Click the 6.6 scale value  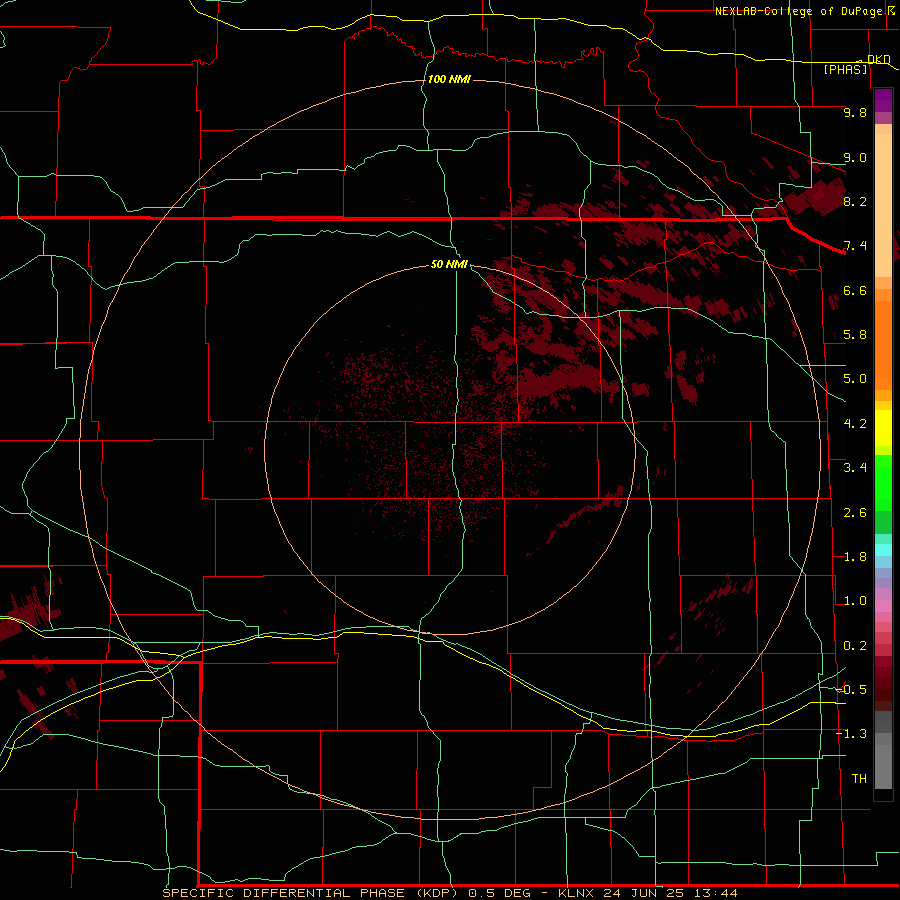855,290
